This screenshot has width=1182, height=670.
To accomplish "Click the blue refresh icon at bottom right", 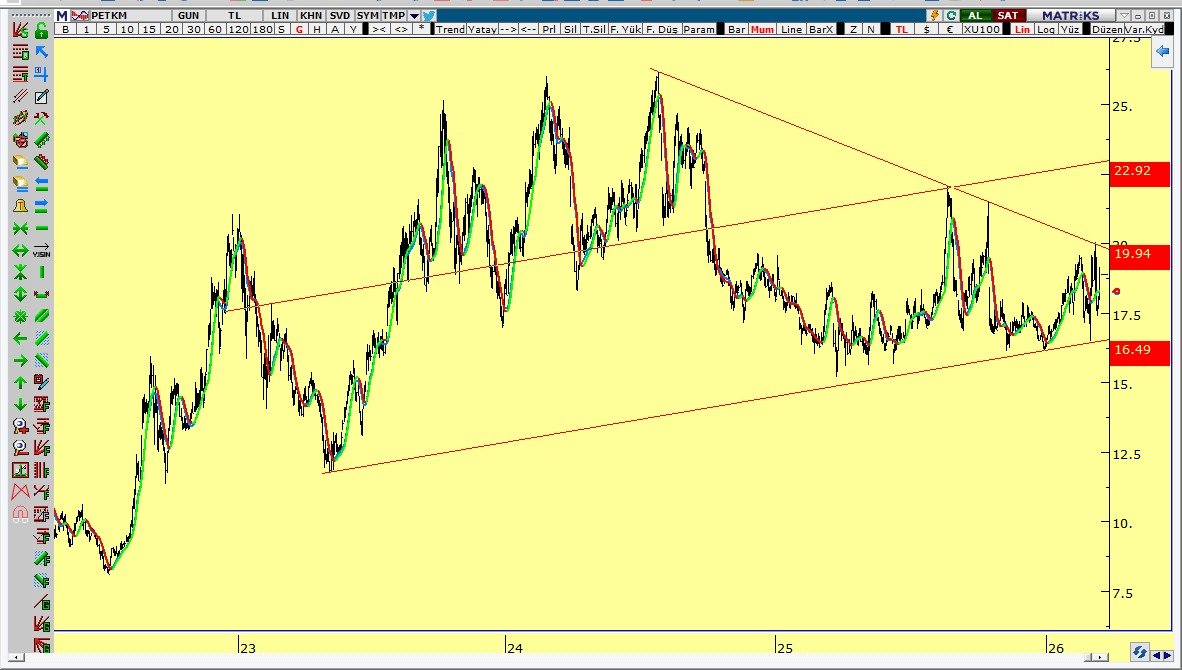I will [x=1139, y=651].
